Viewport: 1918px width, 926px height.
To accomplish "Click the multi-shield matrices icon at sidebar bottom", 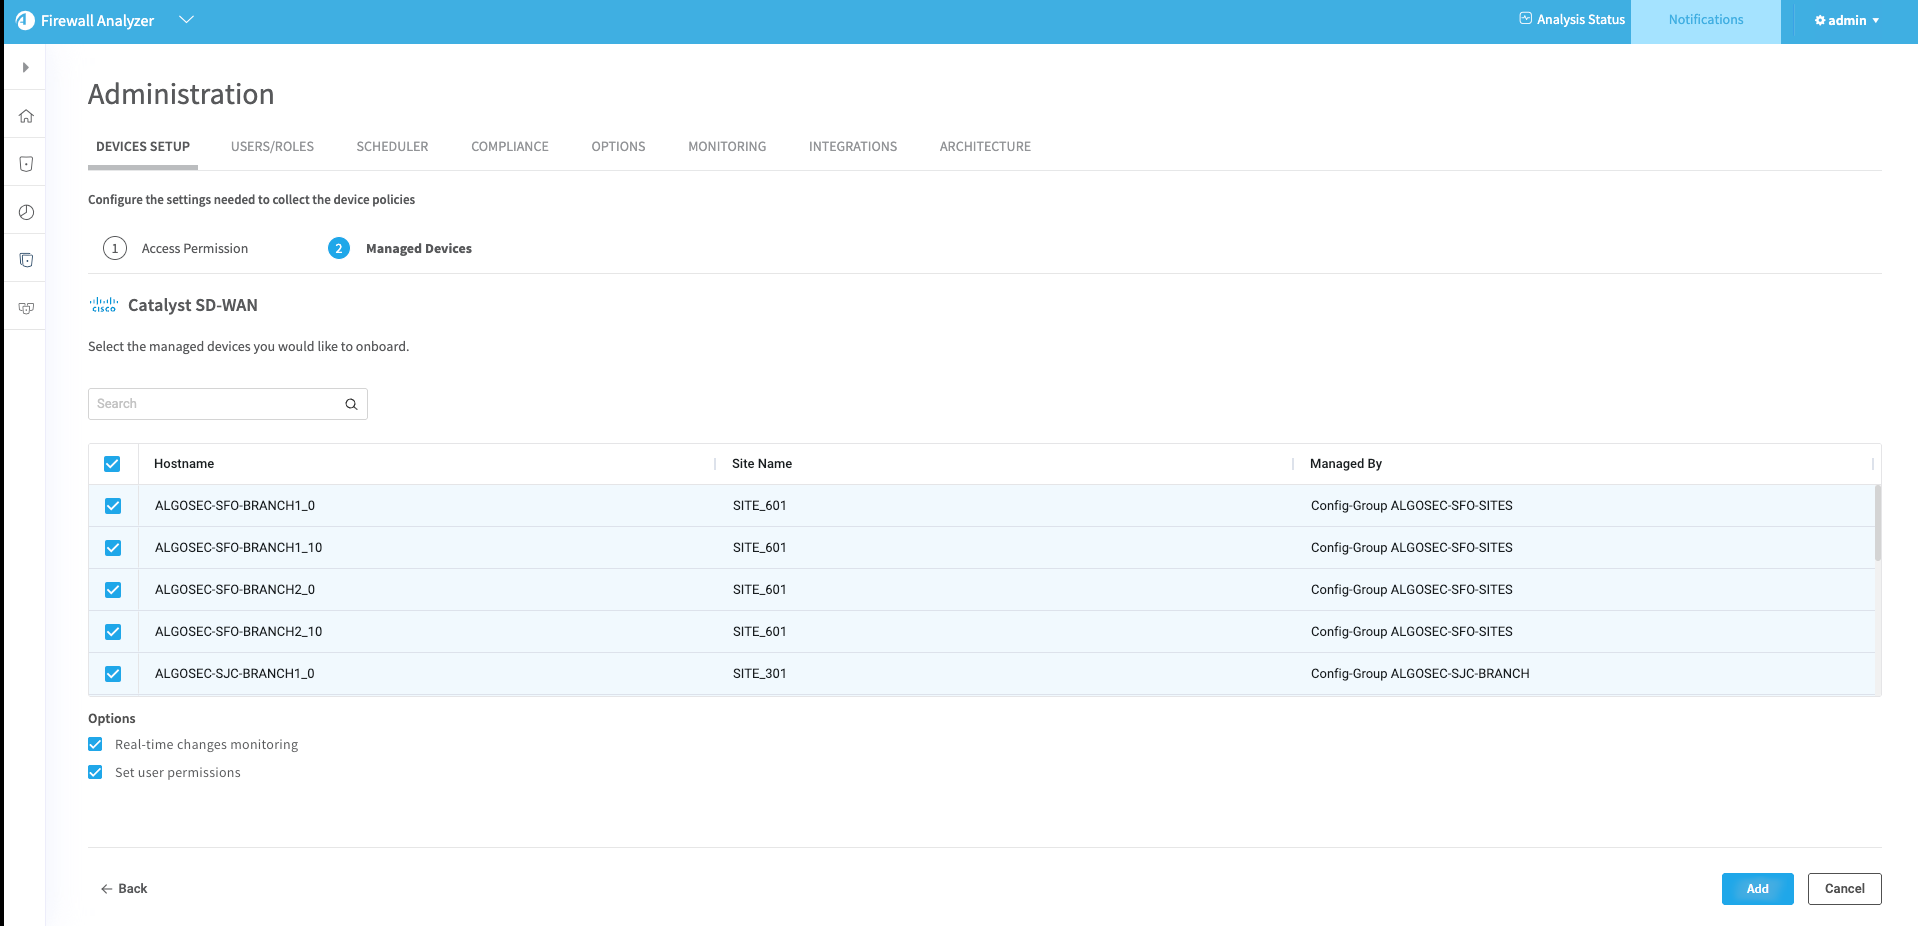I will [x=26, y=308].
